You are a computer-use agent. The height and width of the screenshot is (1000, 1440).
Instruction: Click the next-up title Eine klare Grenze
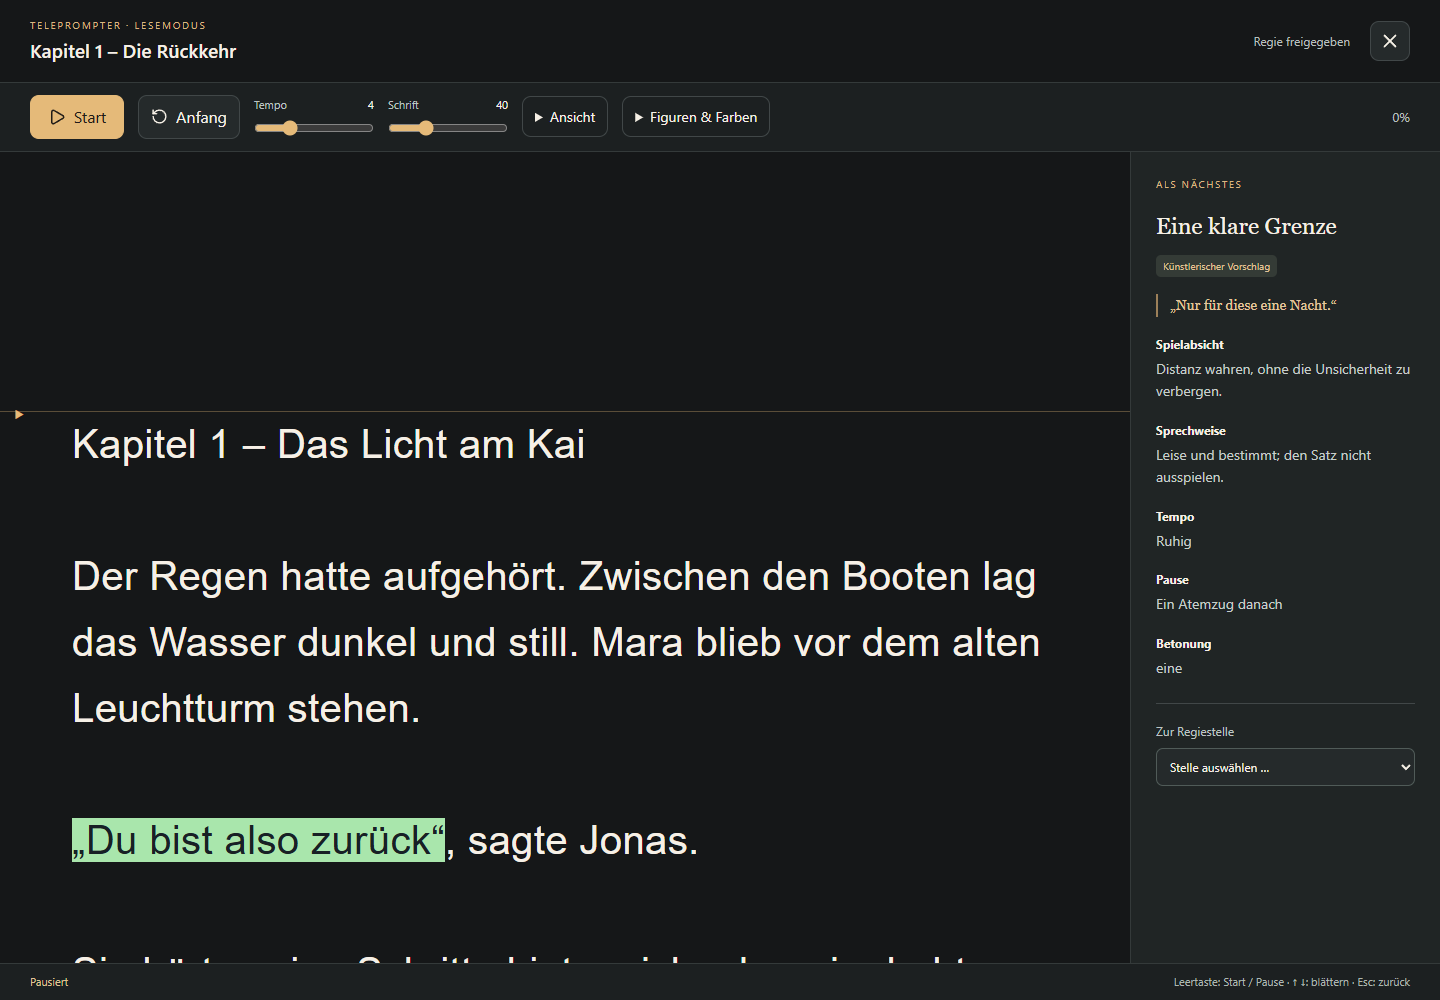1246,226
